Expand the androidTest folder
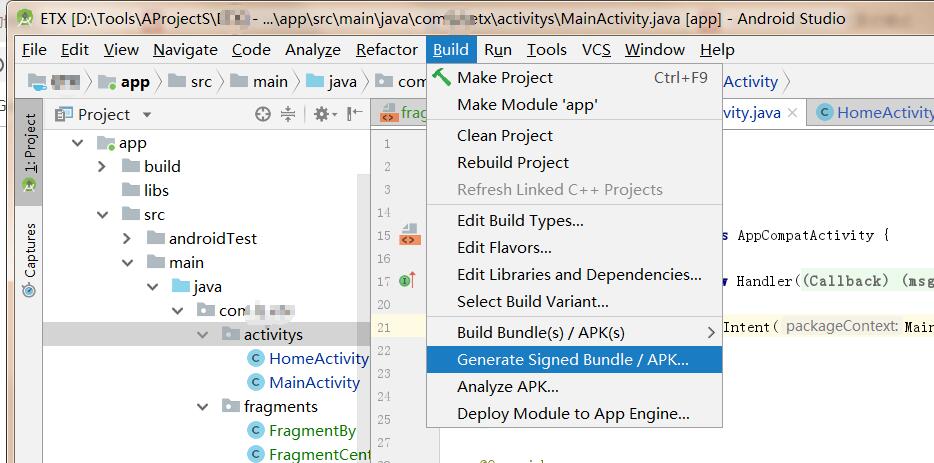 127,238
